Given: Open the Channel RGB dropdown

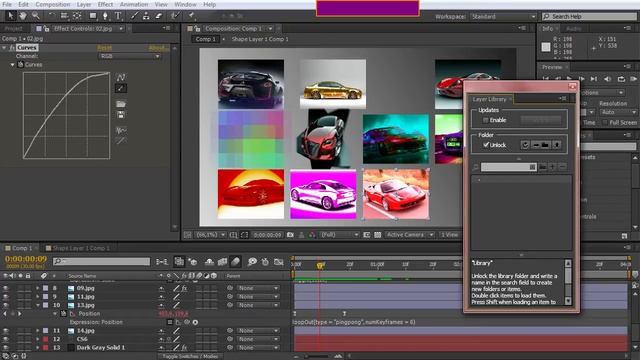Looking at the screenshot, I should (x=129, y=56).
